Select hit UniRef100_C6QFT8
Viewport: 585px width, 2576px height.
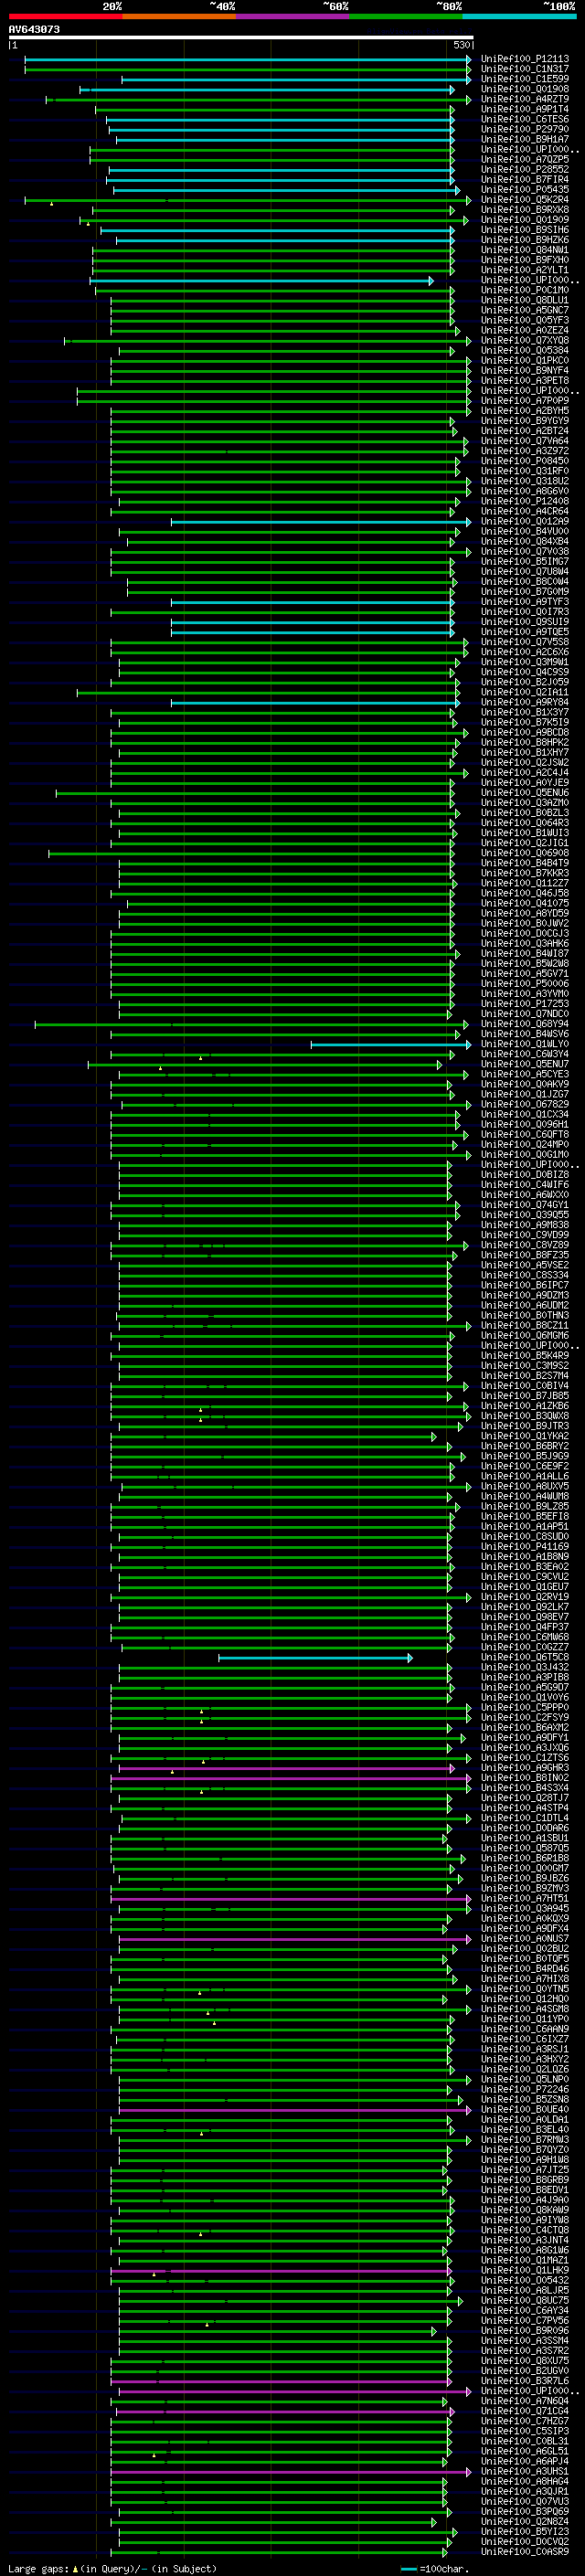pos(525,1135)
